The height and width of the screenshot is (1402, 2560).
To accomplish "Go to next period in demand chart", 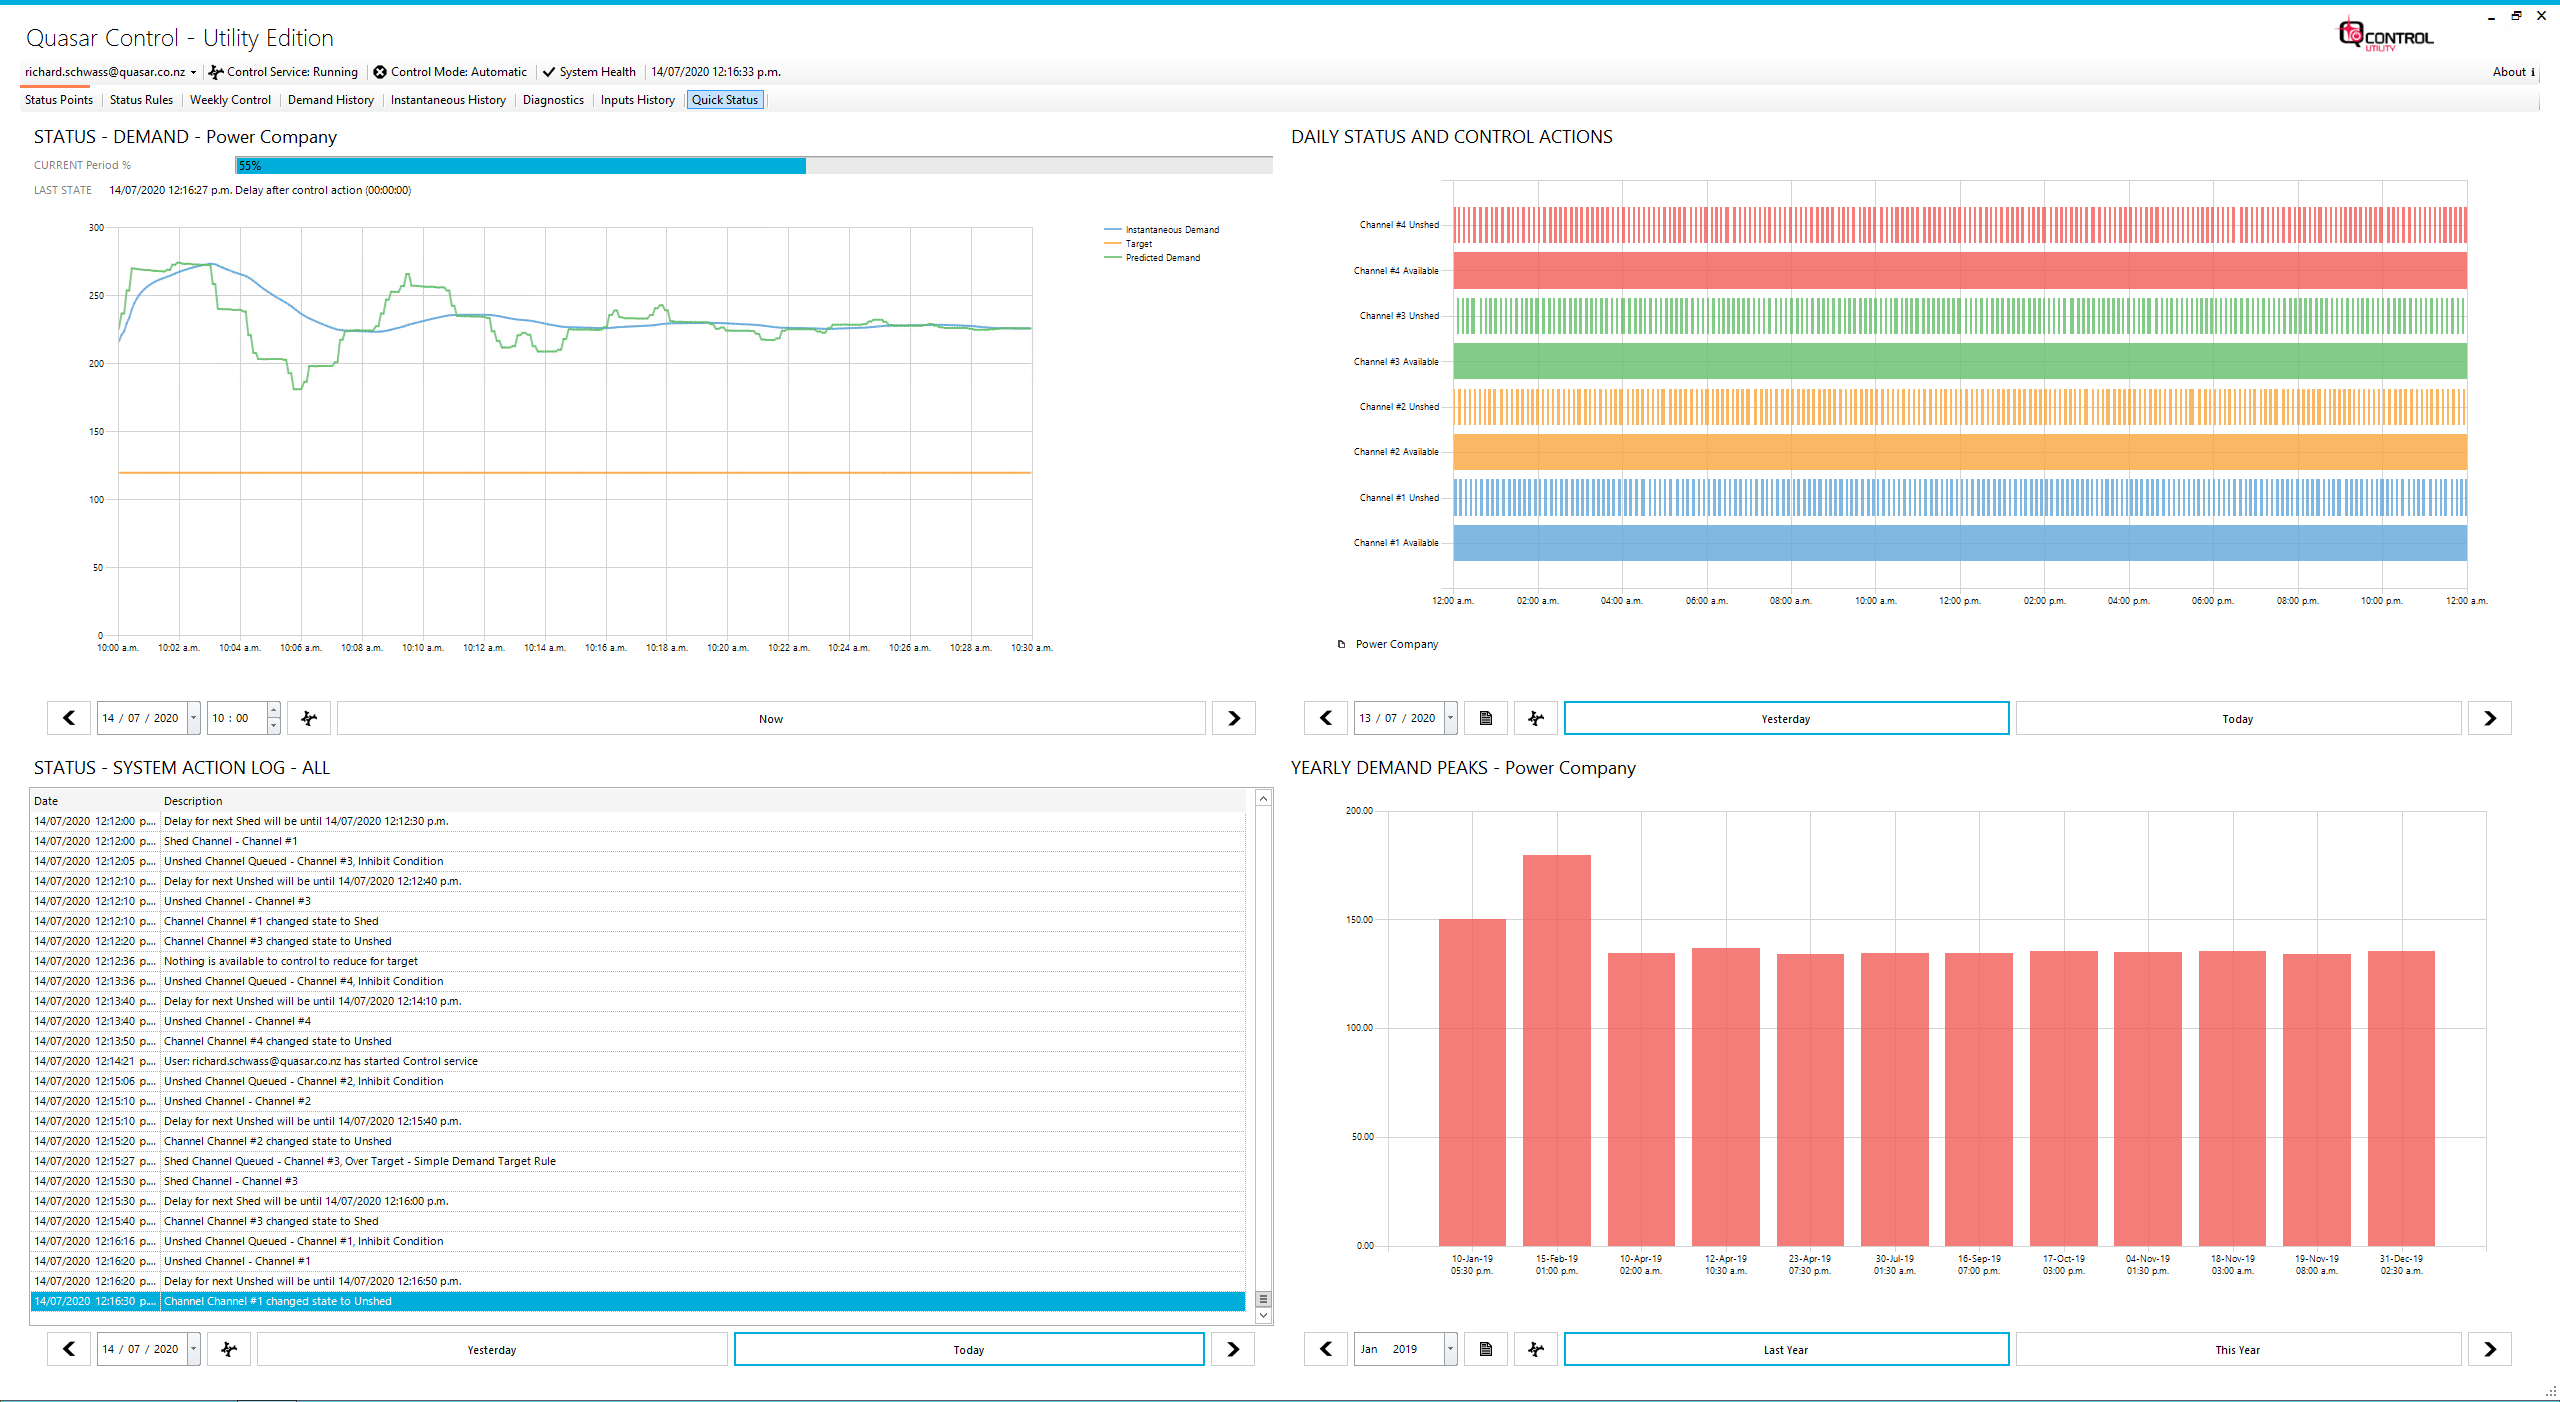I will click(1233, 718).
